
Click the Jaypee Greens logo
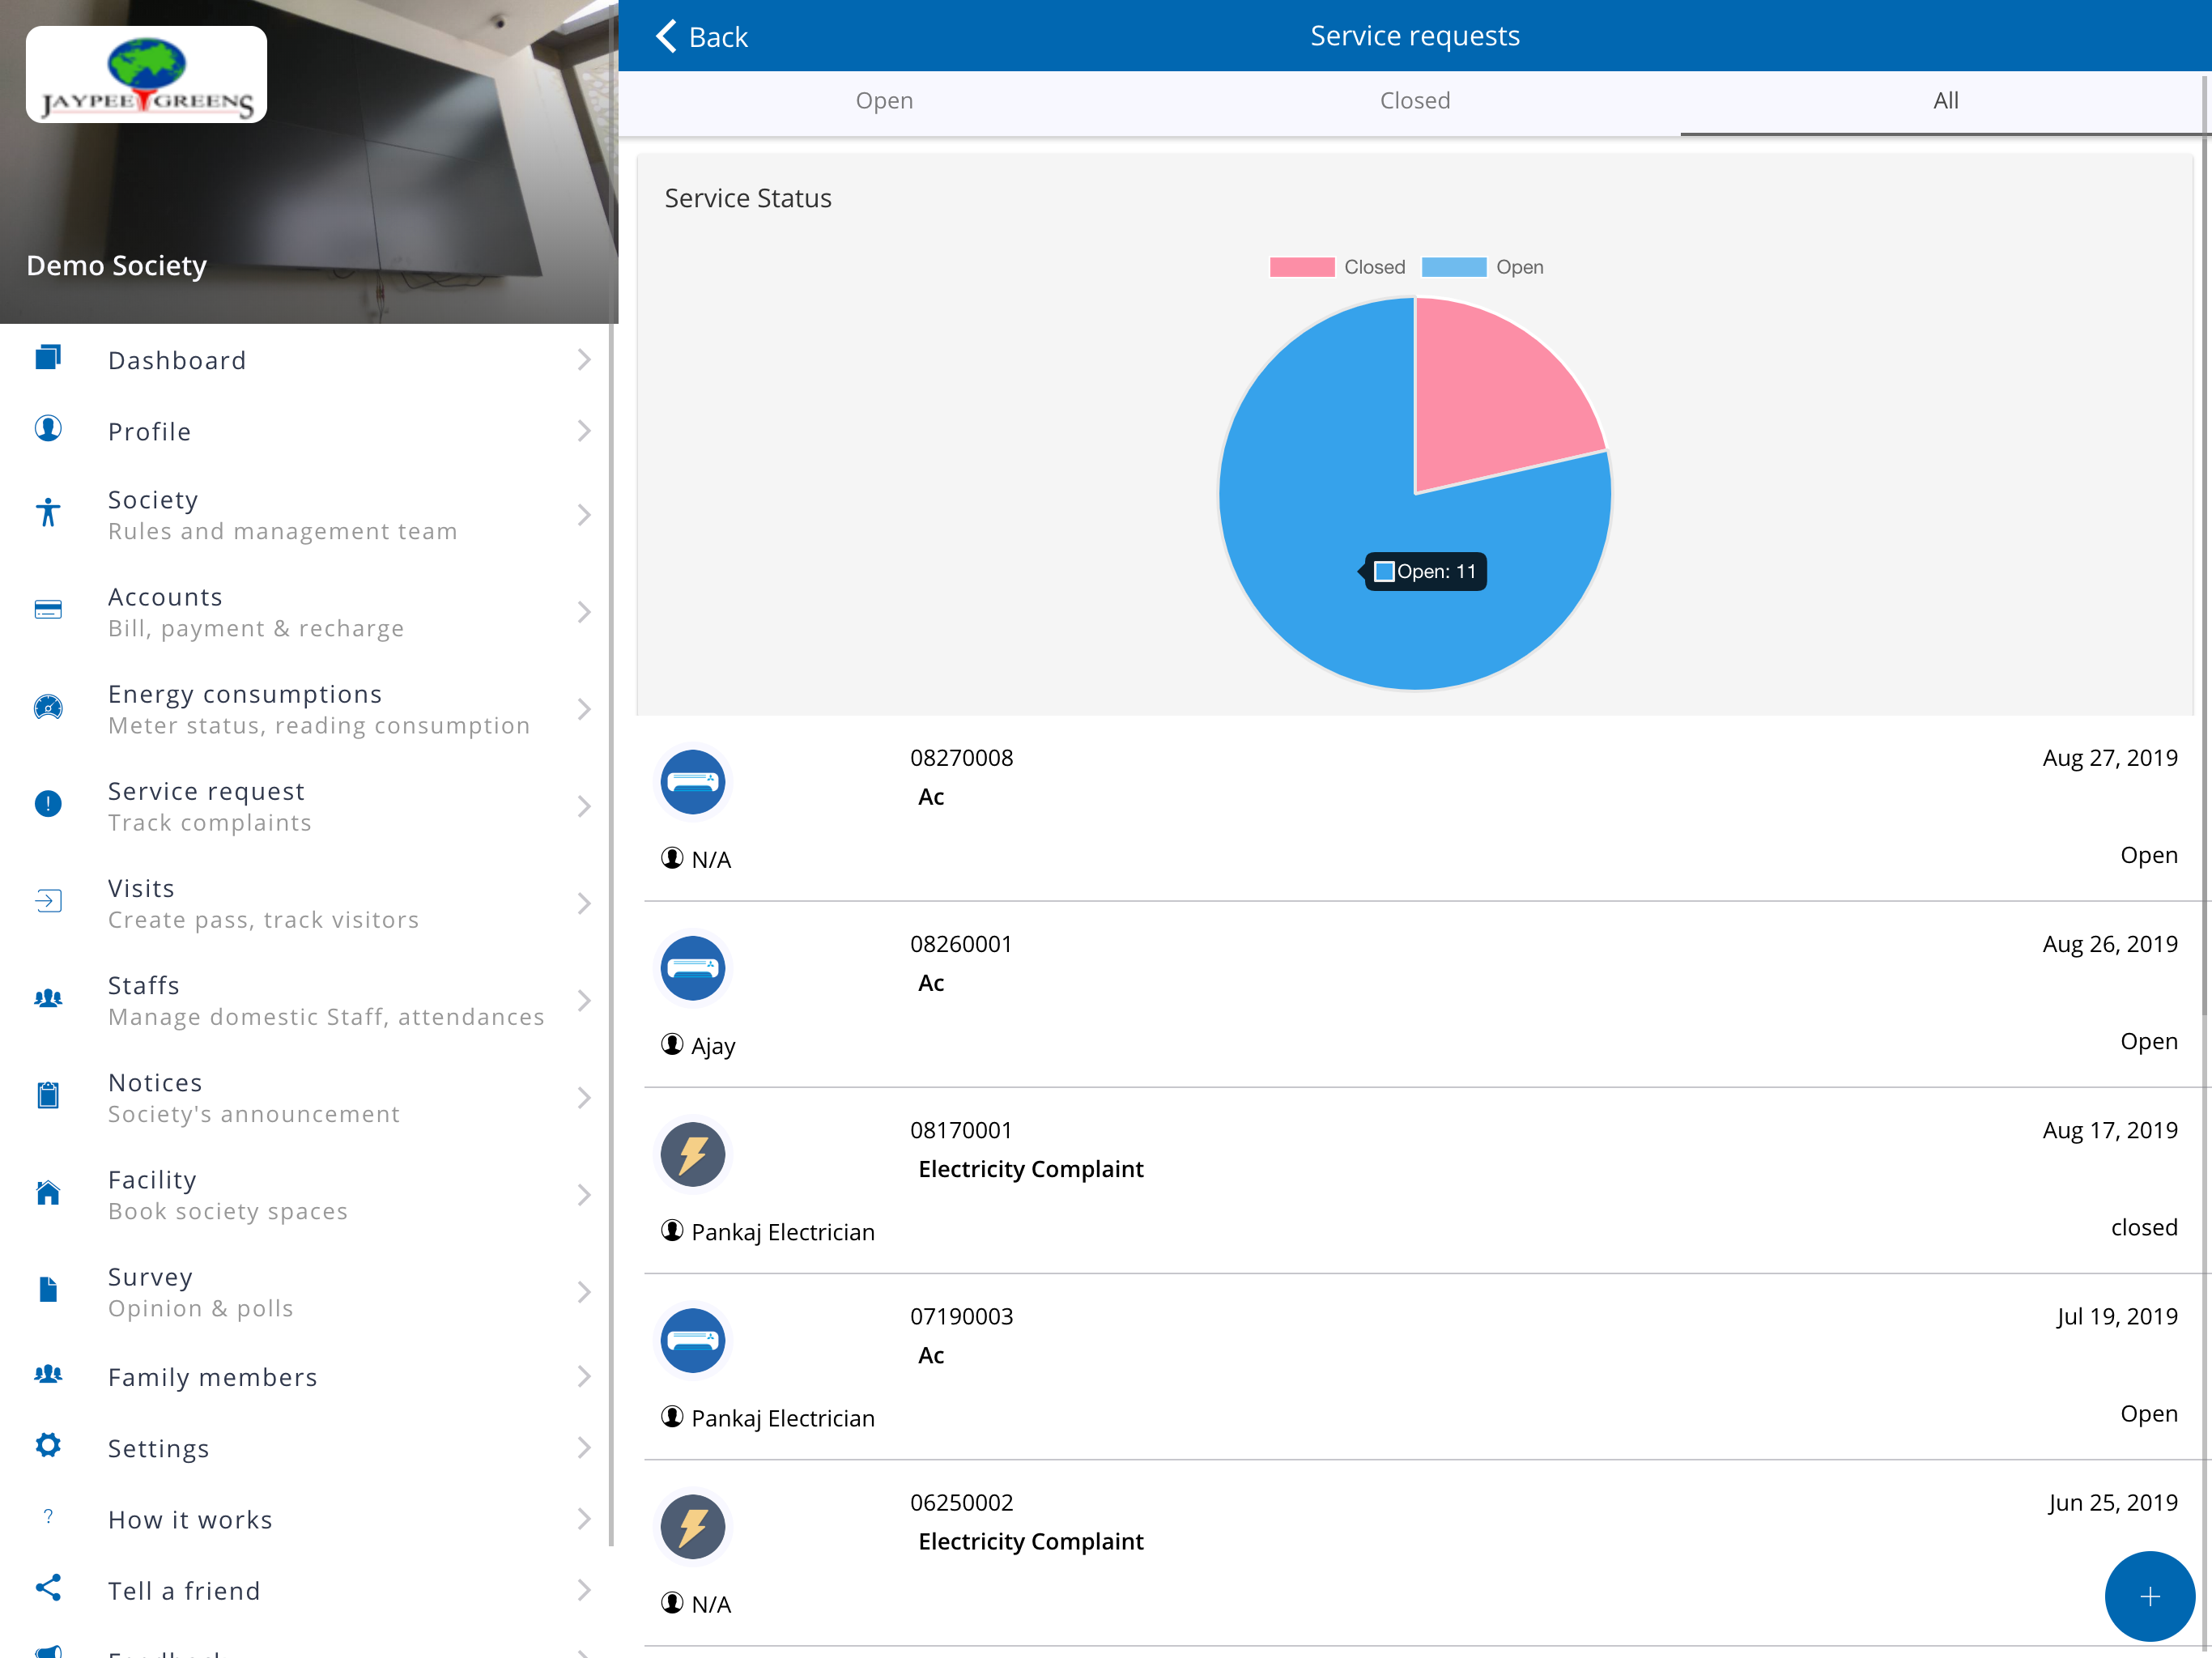click(x=146, y=75)
